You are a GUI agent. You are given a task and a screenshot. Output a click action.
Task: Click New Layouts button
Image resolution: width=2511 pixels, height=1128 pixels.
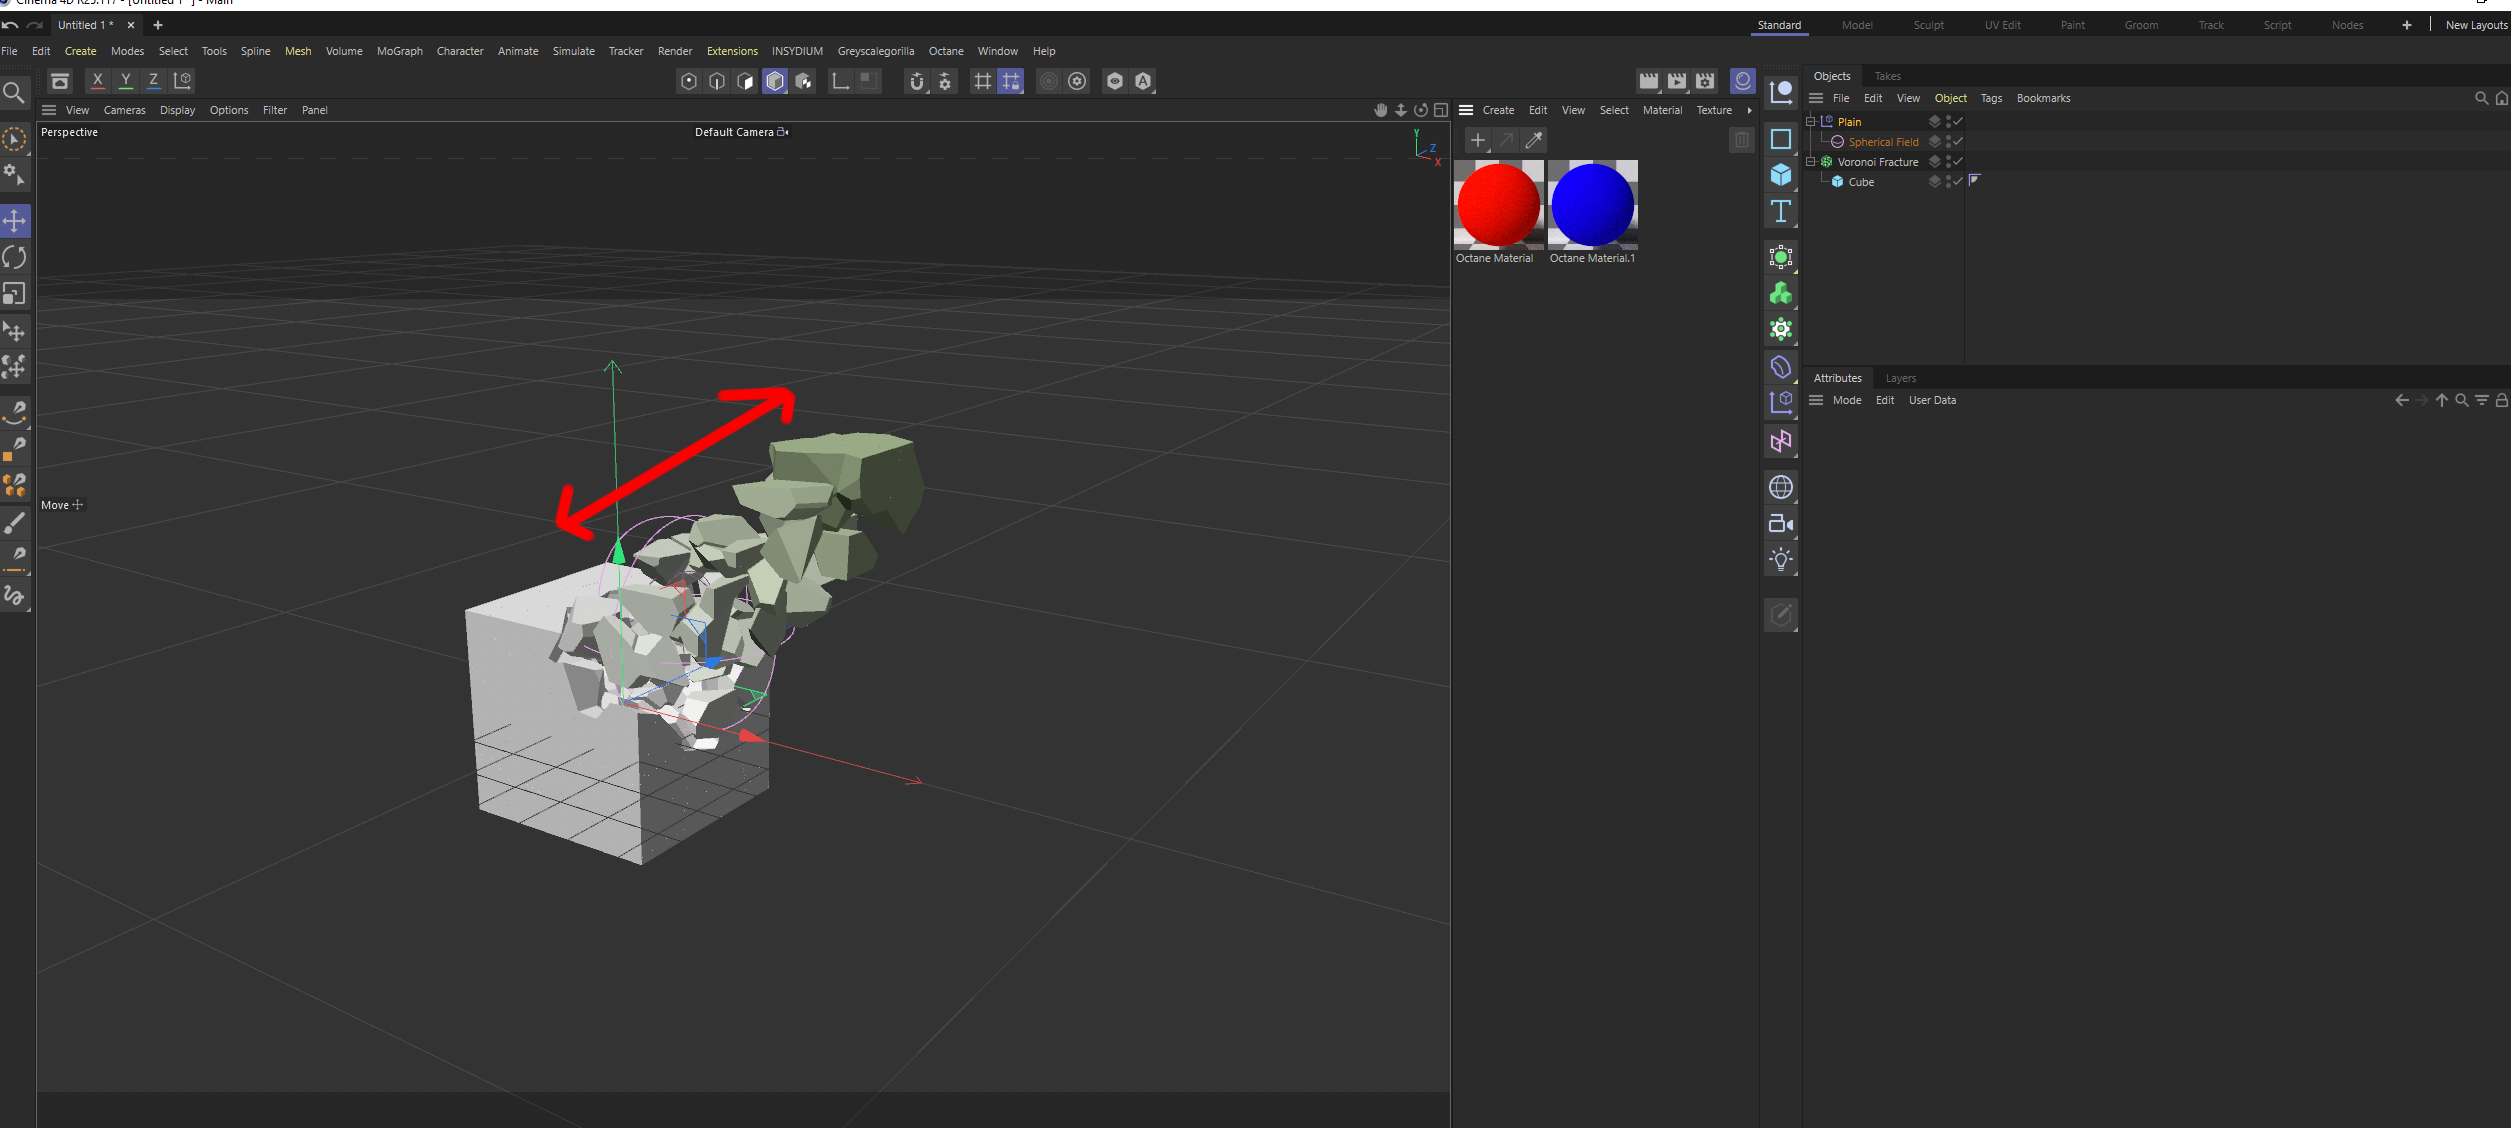[2475, 25]
